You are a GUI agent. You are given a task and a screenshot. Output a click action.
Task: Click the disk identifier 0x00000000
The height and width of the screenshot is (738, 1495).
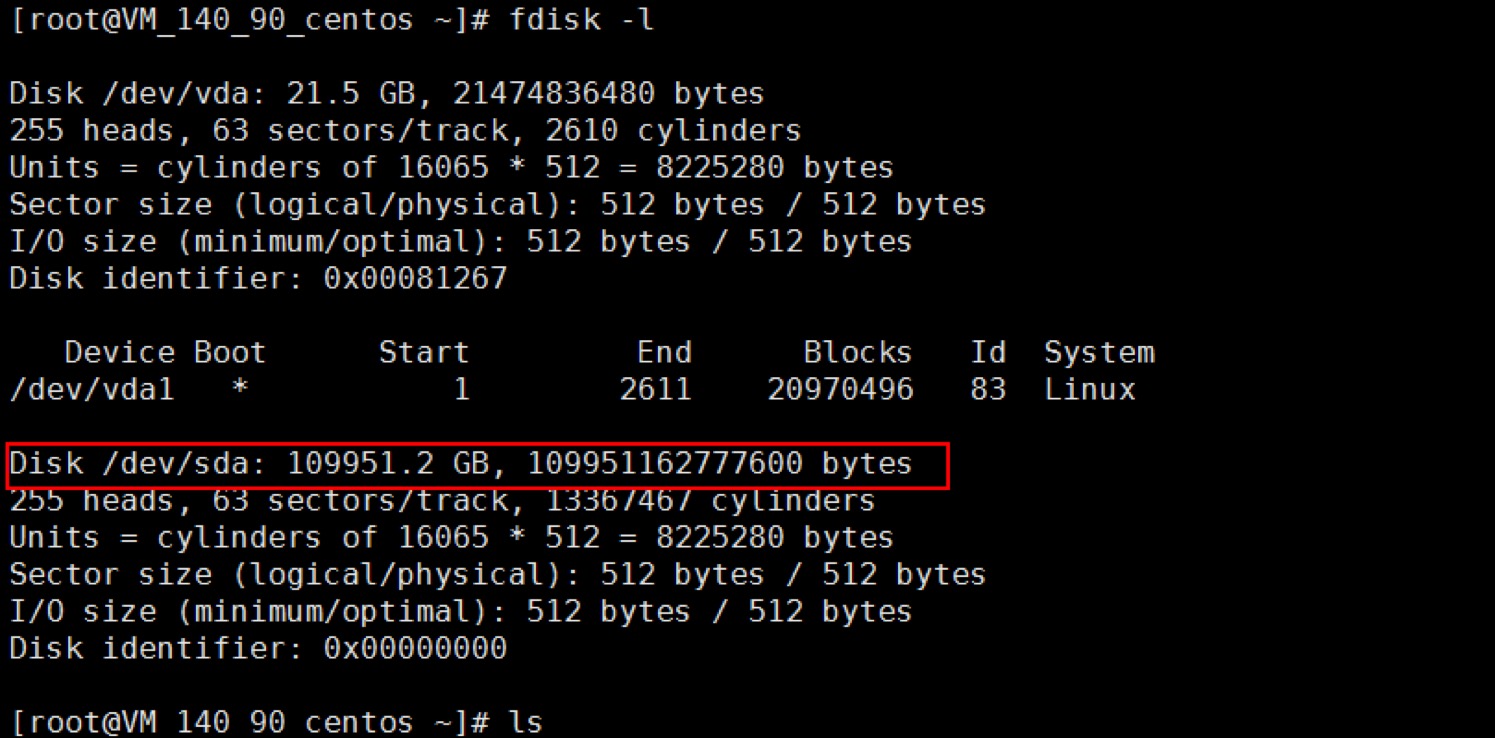415,648
